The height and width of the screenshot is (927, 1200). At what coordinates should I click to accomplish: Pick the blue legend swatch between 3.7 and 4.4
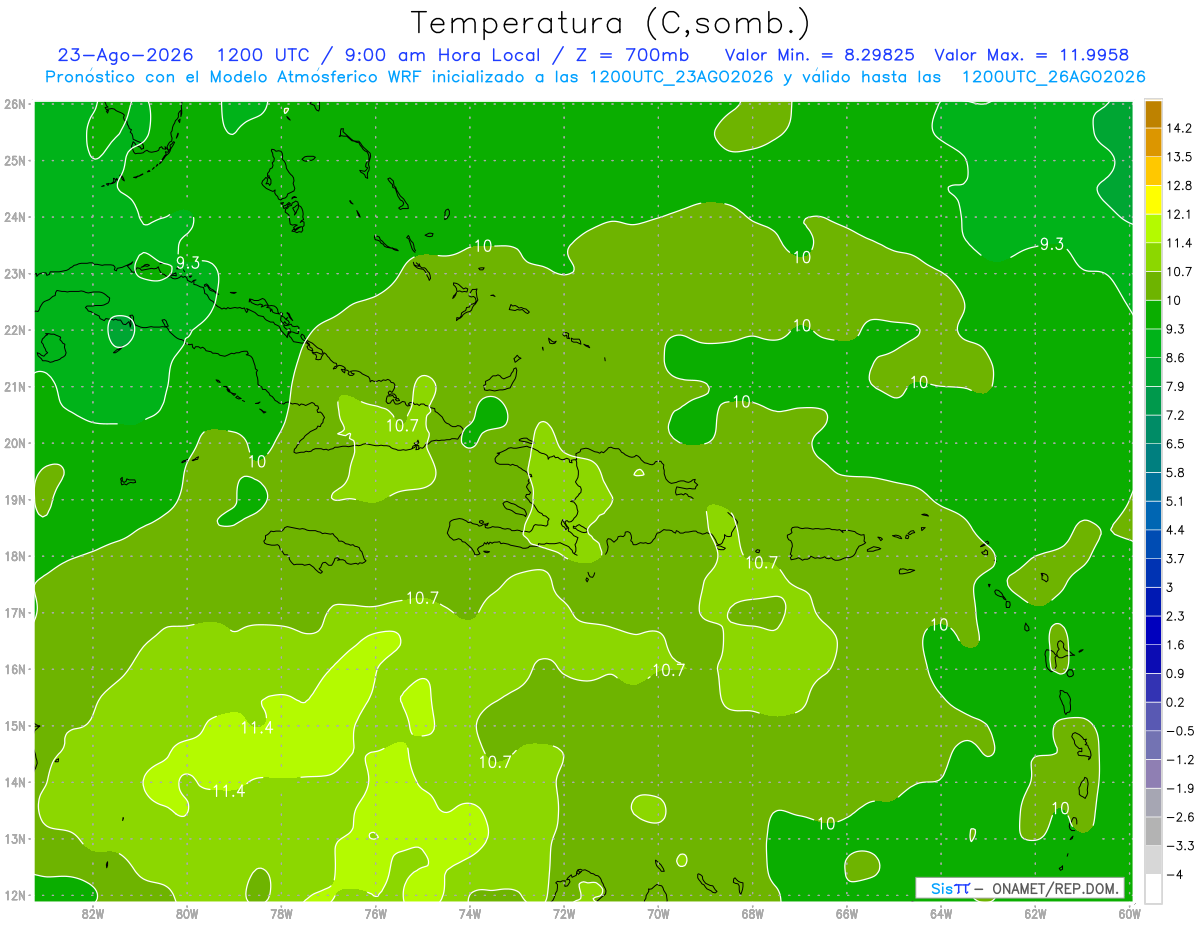(x=1153, y=544)
